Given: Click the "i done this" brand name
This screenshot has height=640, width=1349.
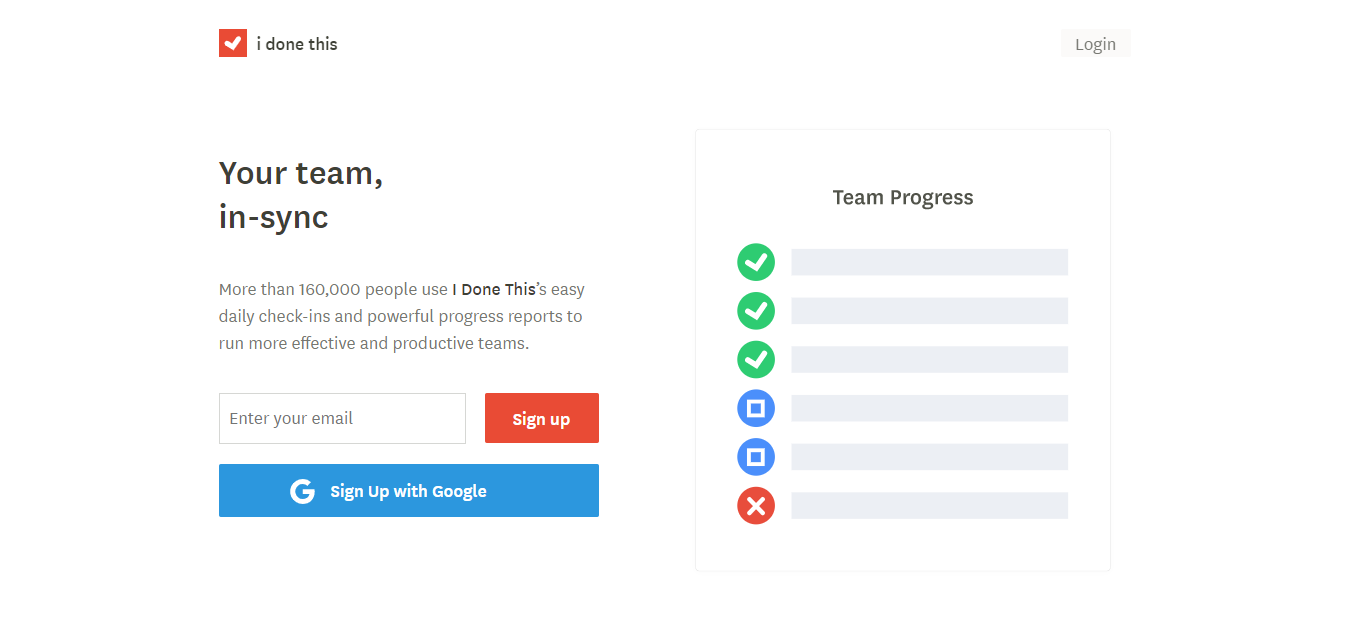Looking at the screenshot, I should click(297, 44).
